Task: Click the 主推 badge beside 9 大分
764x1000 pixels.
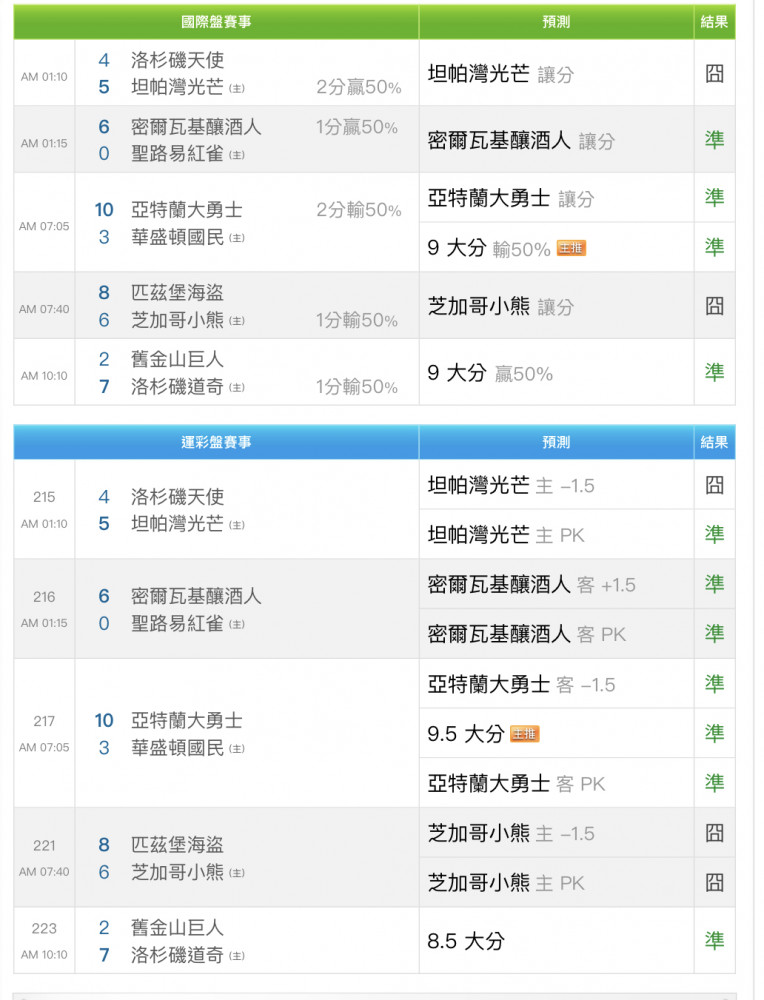Action: [571, 249]
